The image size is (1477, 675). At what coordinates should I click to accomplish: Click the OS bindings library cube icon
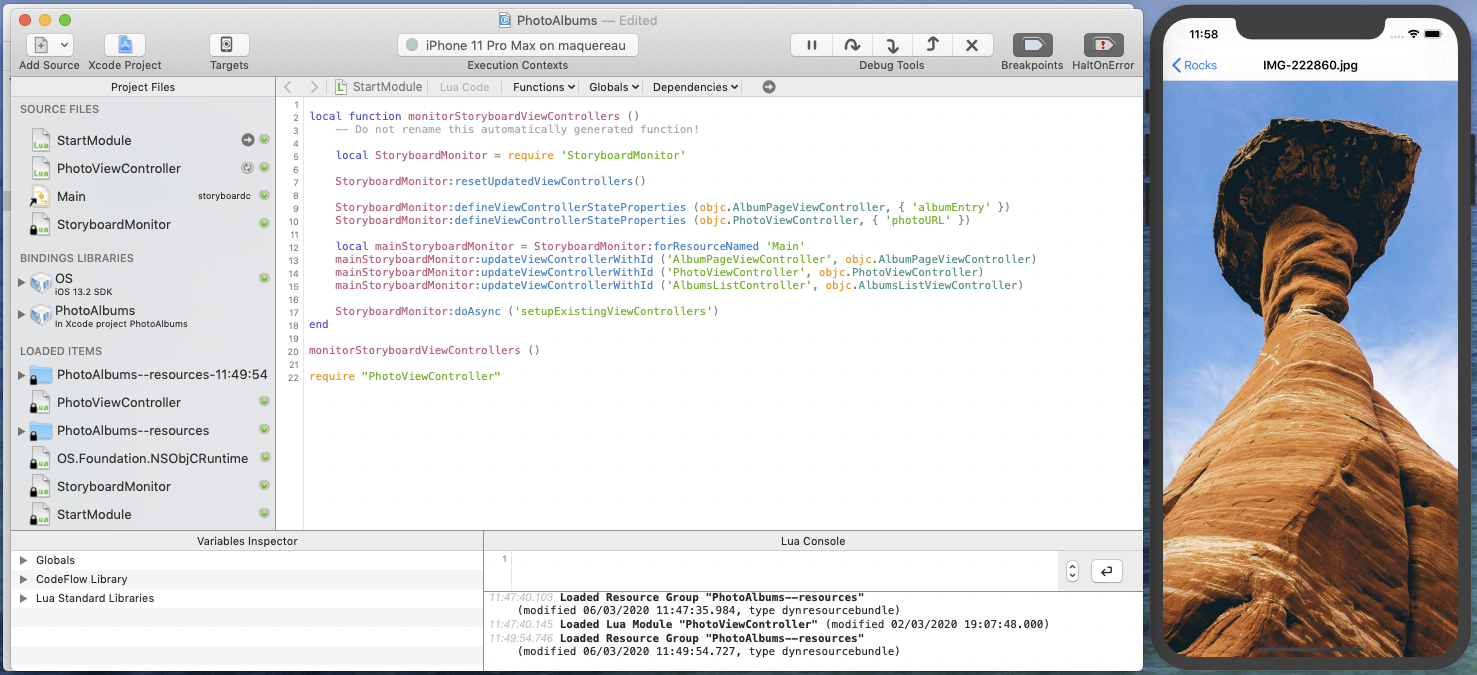tap(41, 284)
